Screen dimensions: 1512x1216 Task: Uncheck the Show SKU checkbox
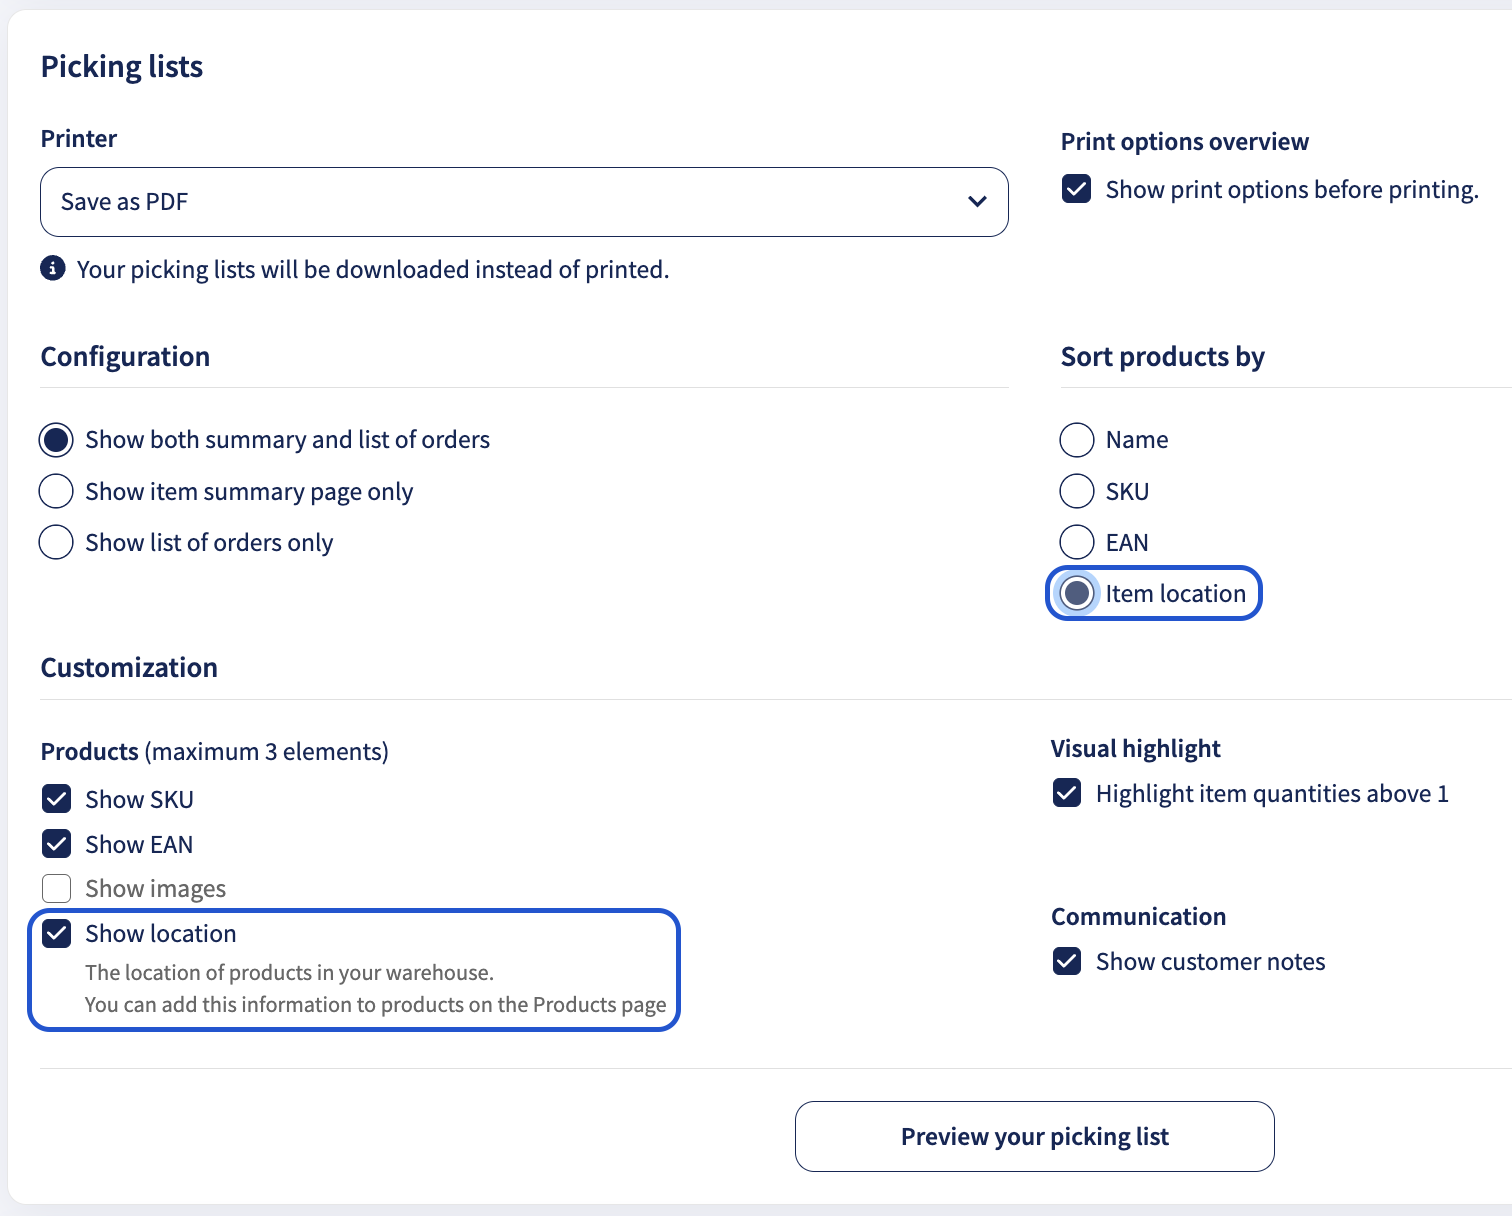pyautogui.click(x=57, y=799)
